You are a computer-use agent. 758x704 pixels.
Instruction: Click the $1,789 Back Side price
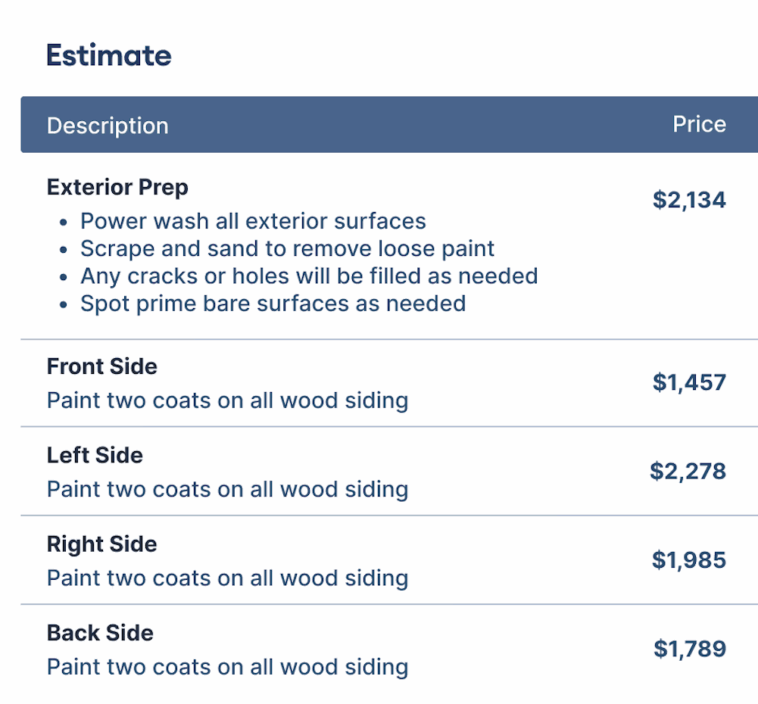690,649
